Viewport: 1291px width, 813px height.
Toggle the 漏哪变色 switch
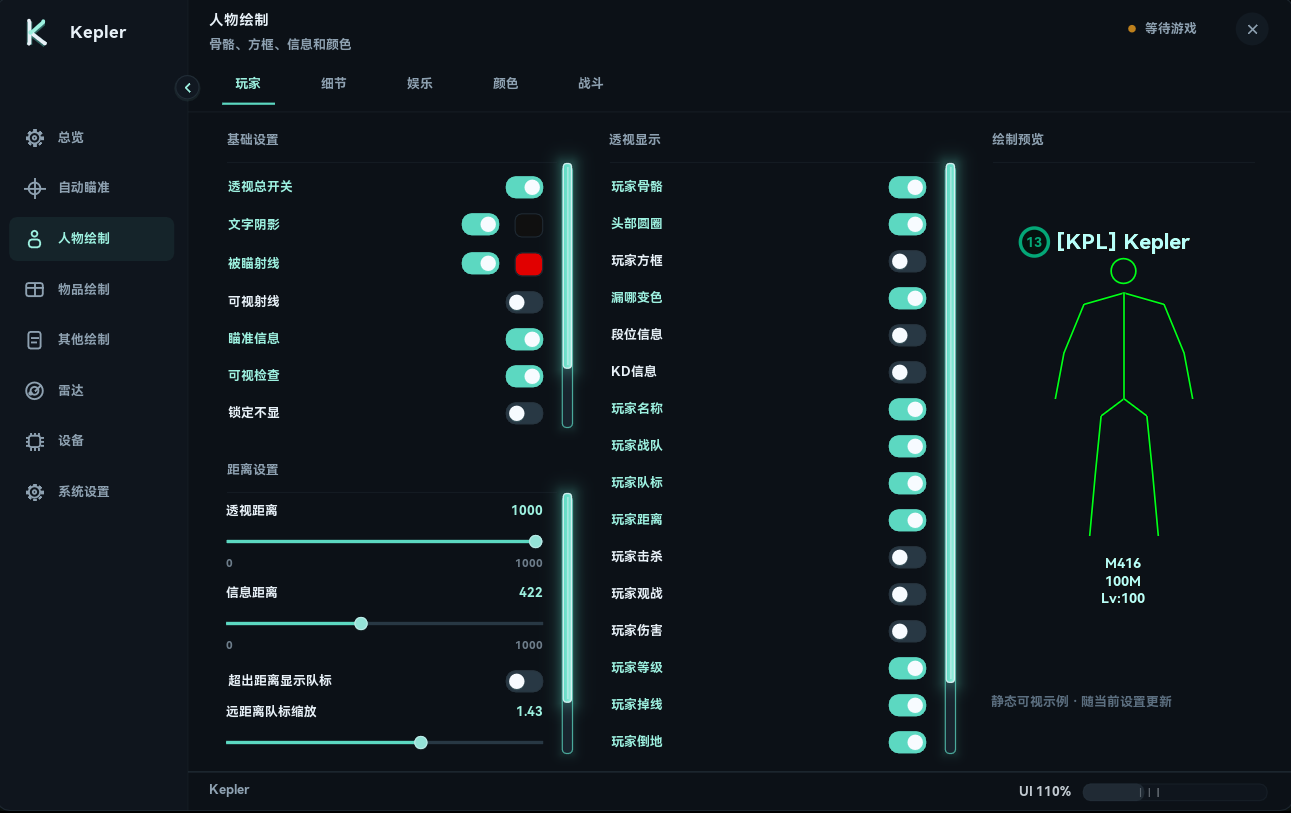point(907,298)
